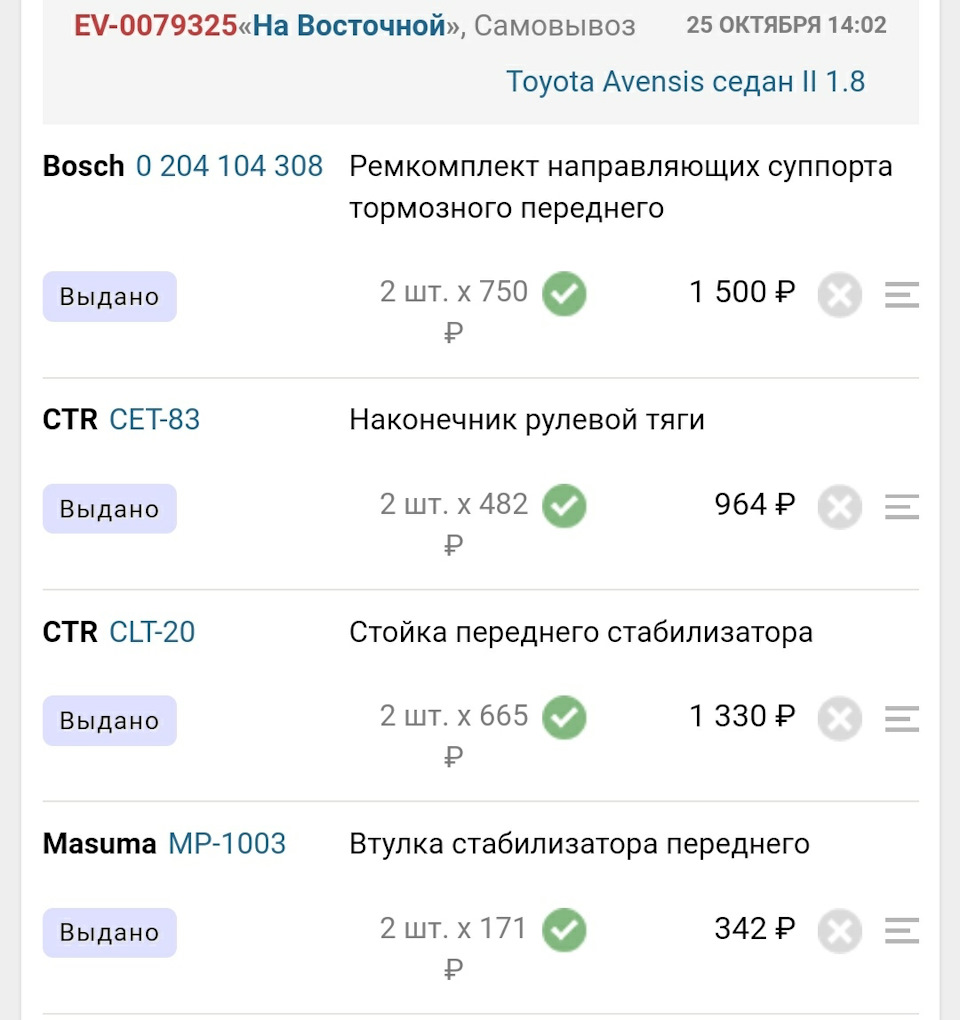The width and height of the screenshot is (960, 1020).
Task: Click green checkmark for Bosch repair kit
Action: [564, 295]
